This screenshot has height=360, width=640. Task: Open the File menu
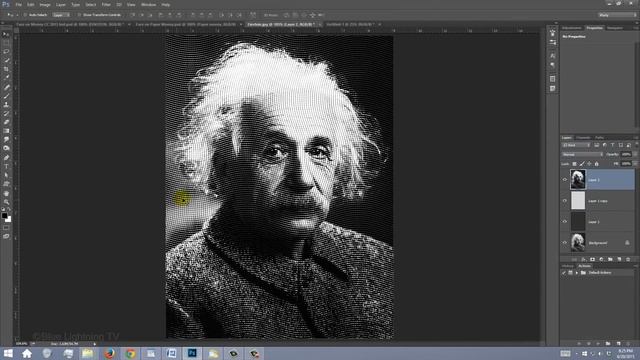pos(18,4)
